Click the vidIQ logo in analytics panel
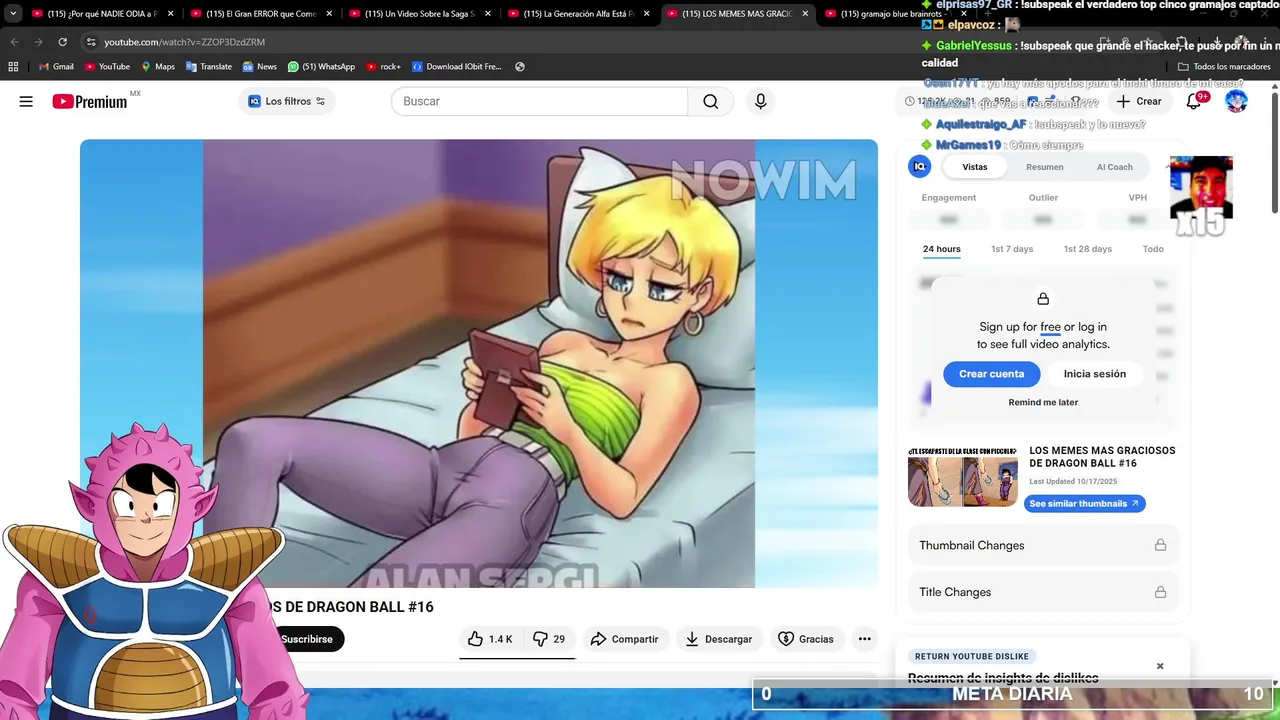The width and height of the screenshot is (1280, 720). point(919,167)
